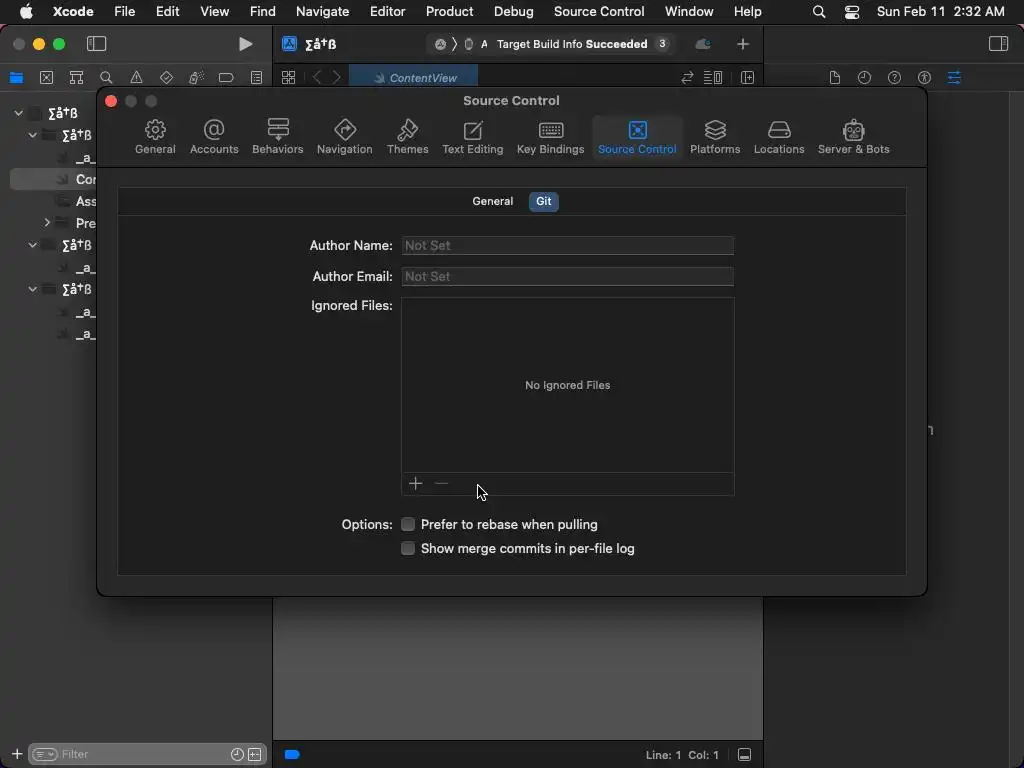Click the editor options lines icon
Screen dimensions: 1024x768
[x=712, y=78]
